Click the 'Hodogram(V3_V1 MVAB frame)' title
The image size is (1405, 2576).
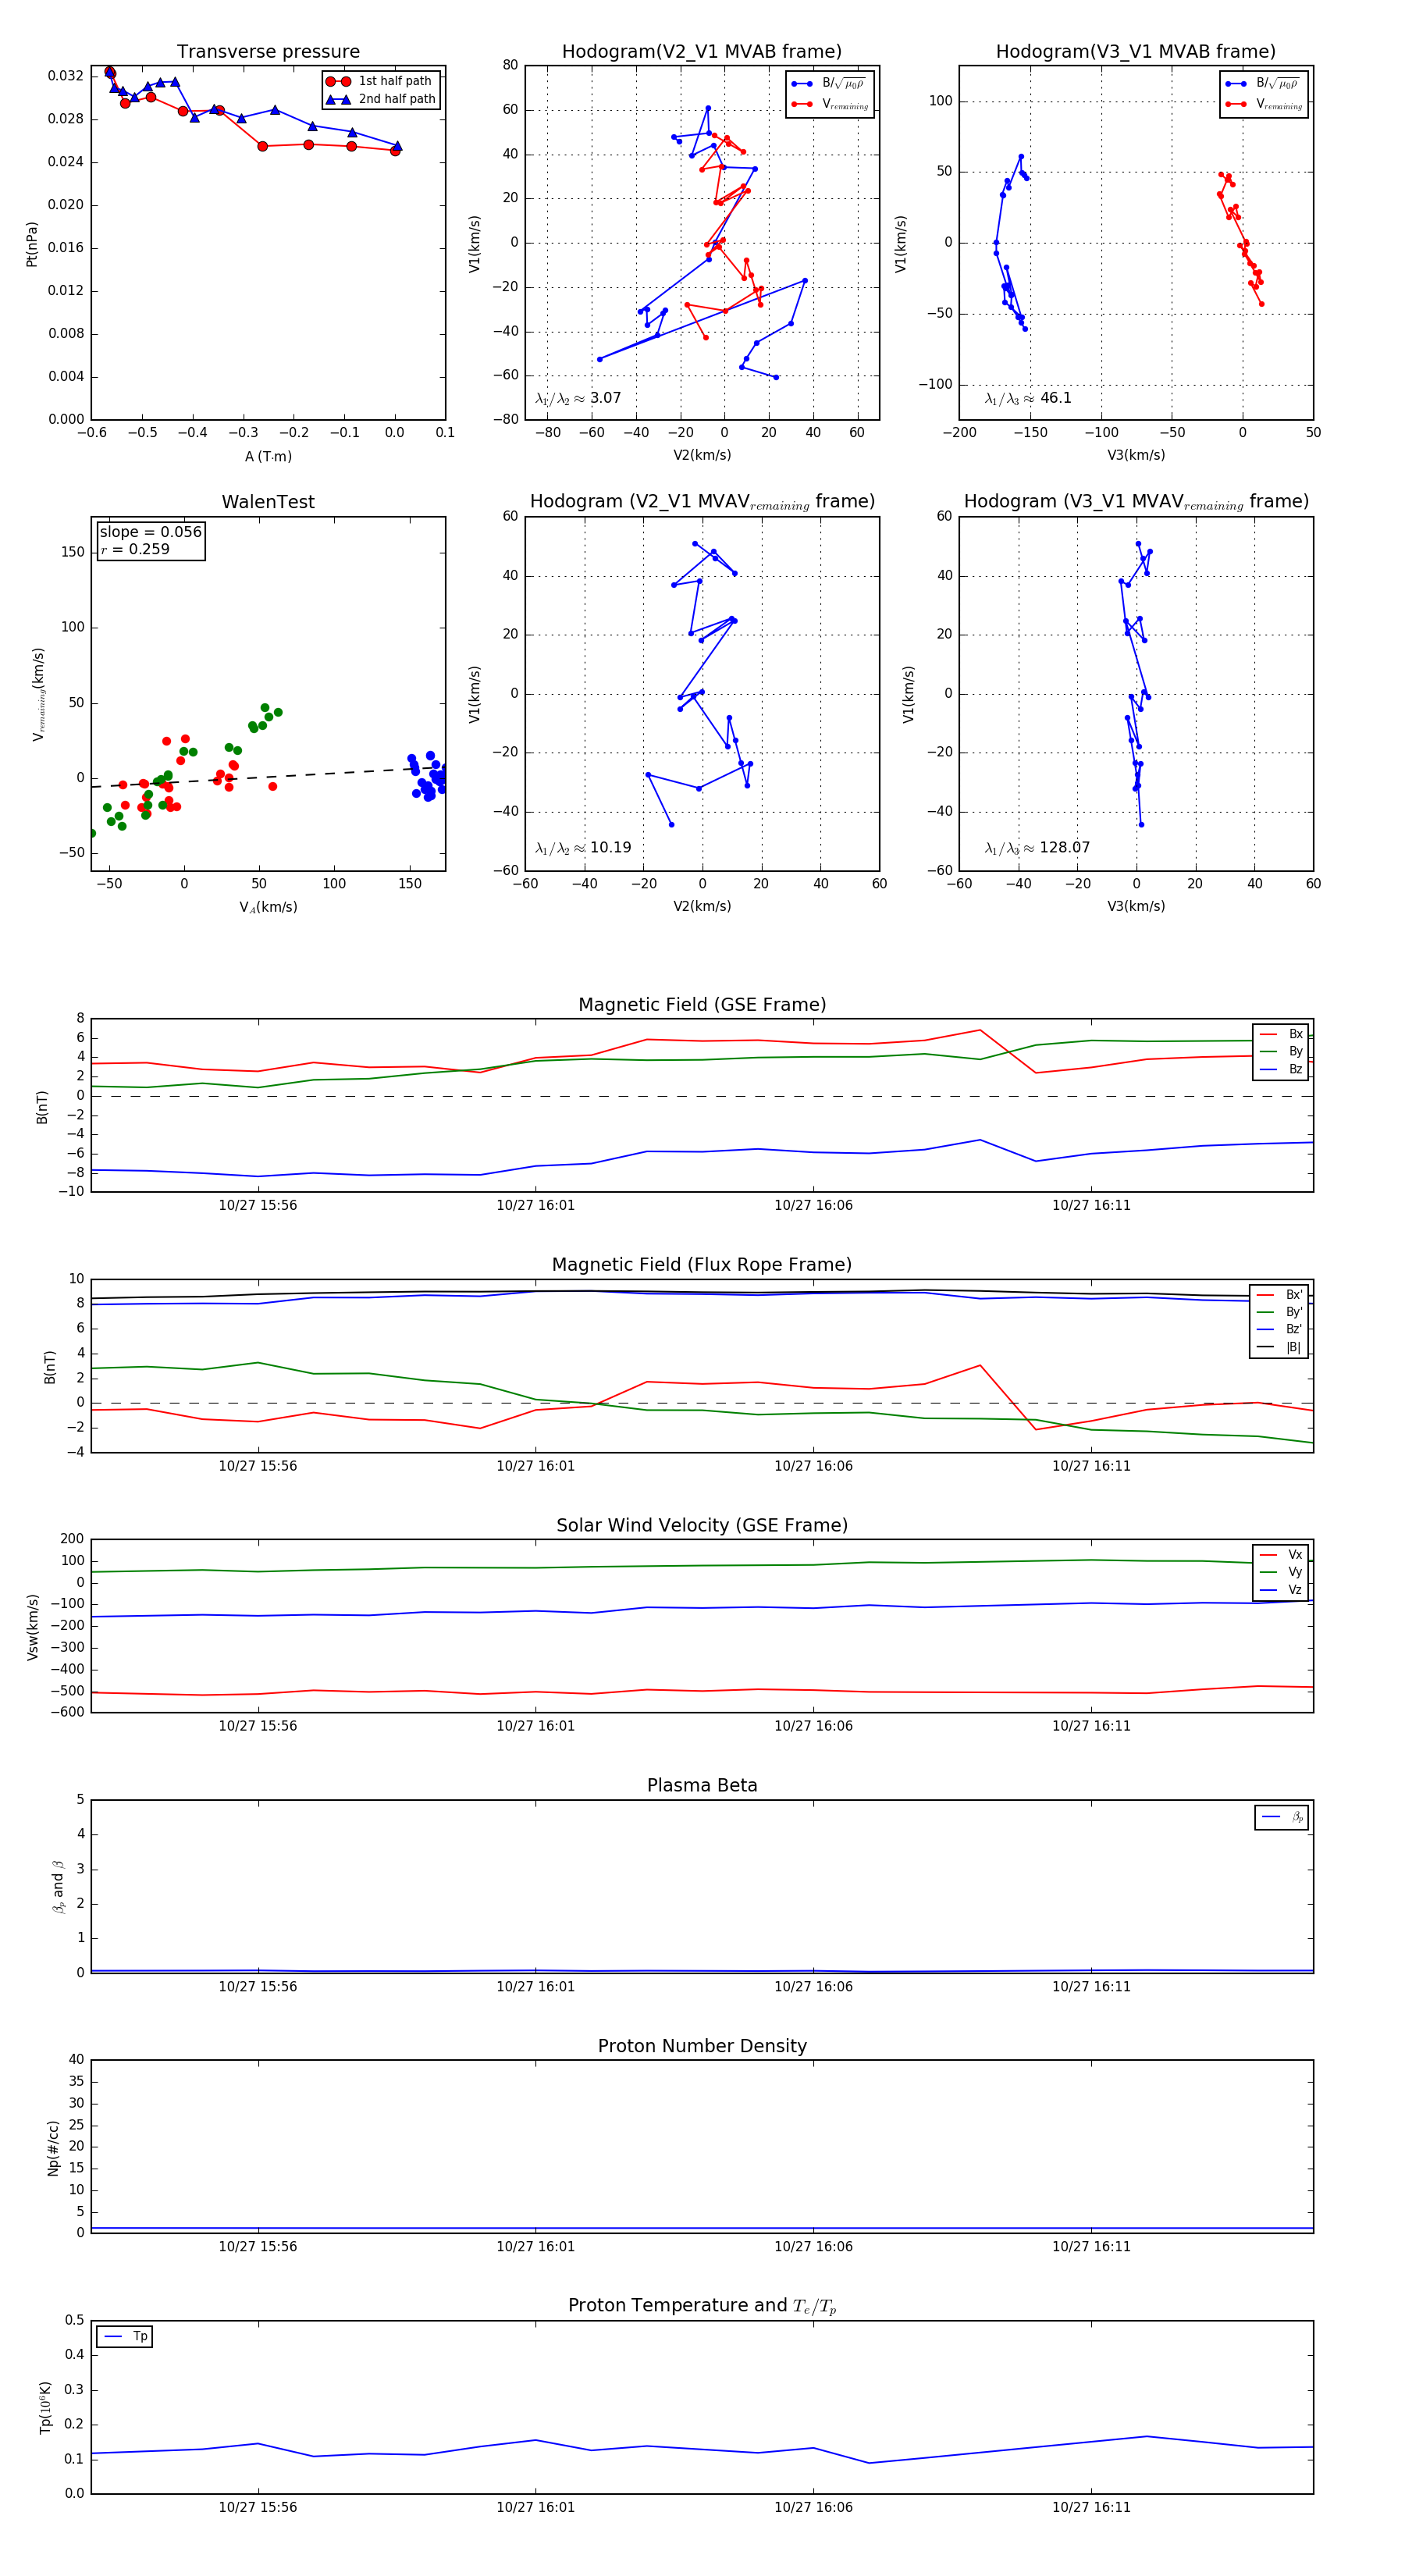click(x=1135, y=52)
